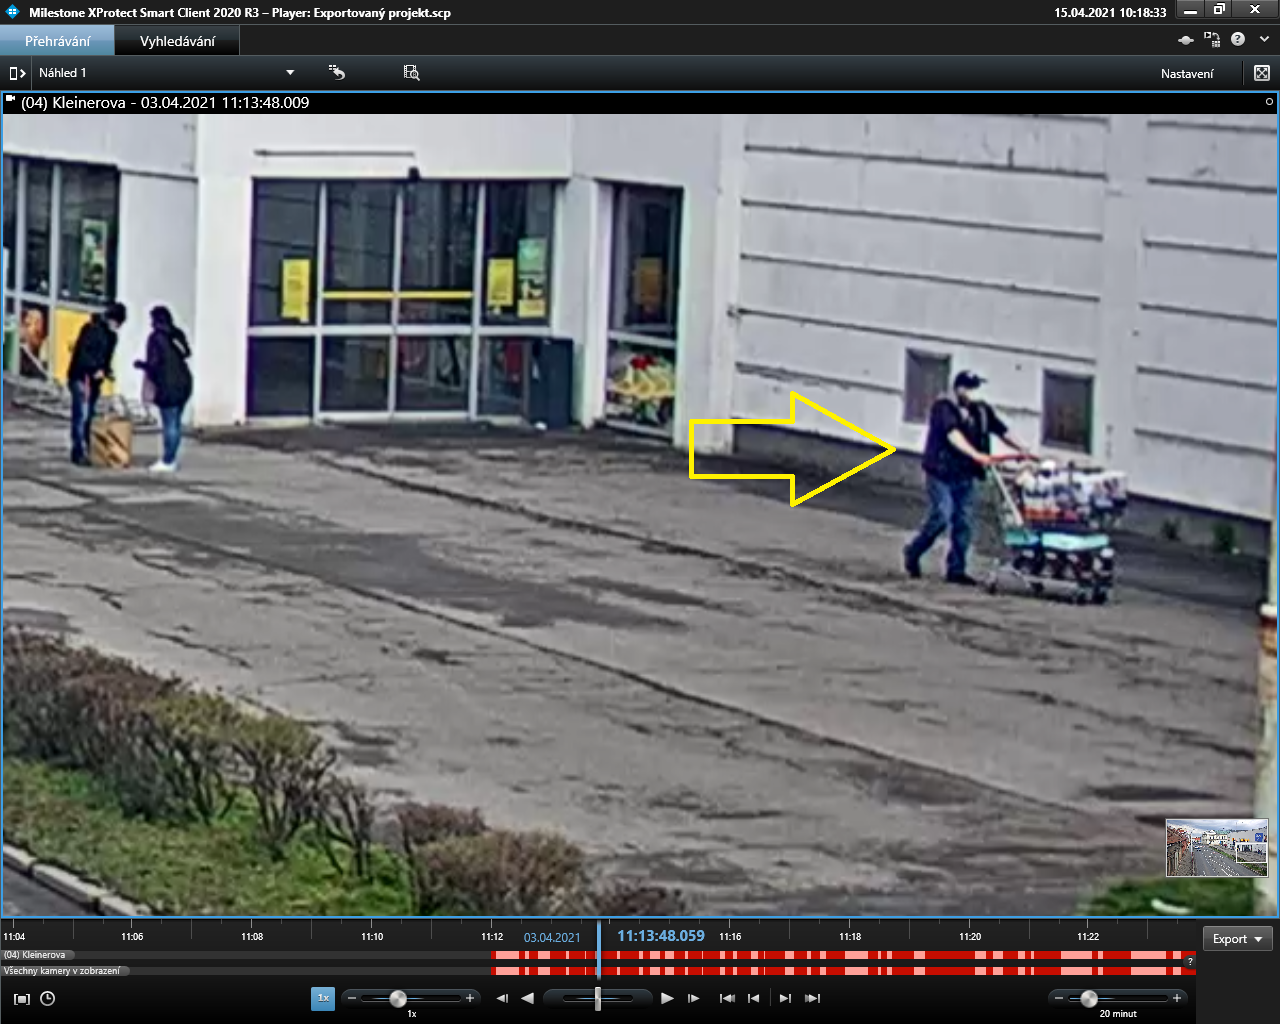This screenshot has height=1024, width=1280.
Task: Click the camera overview thumbnail
Action: pos(1216,848)
